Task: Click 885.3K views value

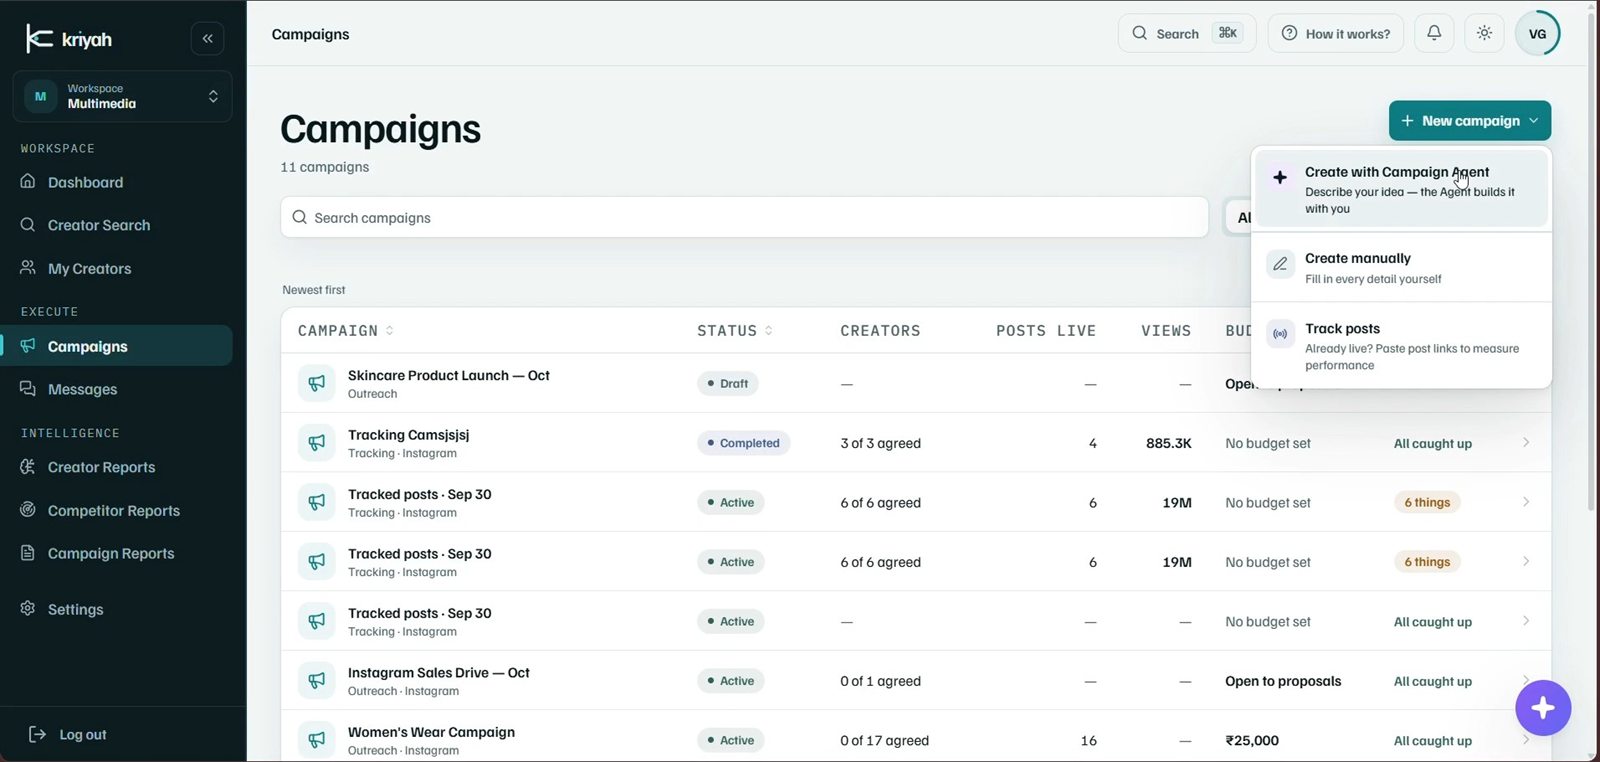Action: coord(1169,443)
